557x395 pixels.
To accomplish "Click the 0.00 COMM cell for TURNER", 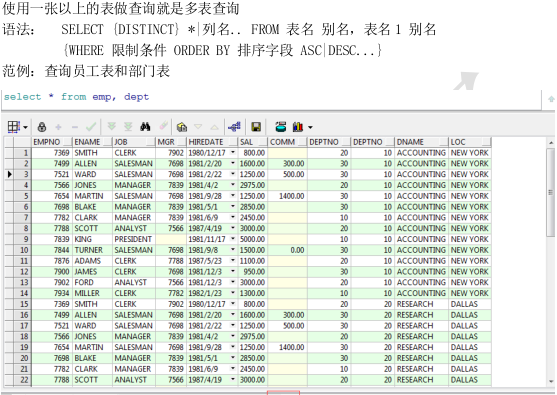I will (x=287, y=250).
